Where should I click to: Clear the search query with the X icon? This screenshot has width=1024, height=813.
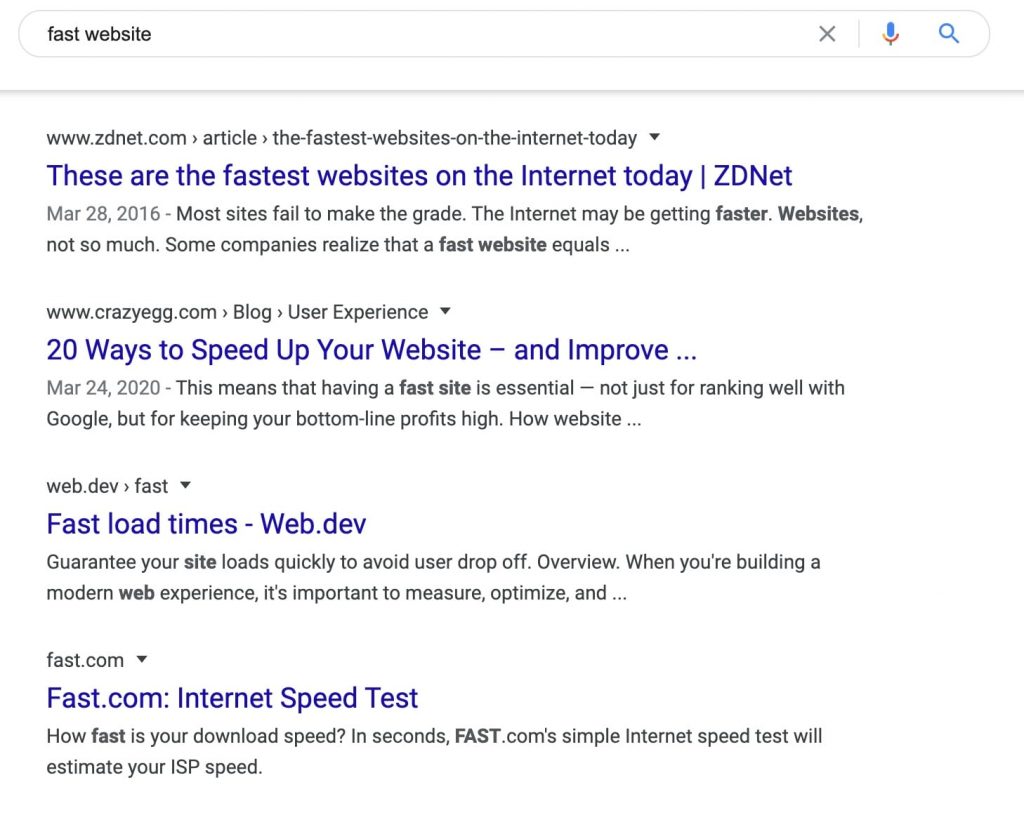coord(827,33)
